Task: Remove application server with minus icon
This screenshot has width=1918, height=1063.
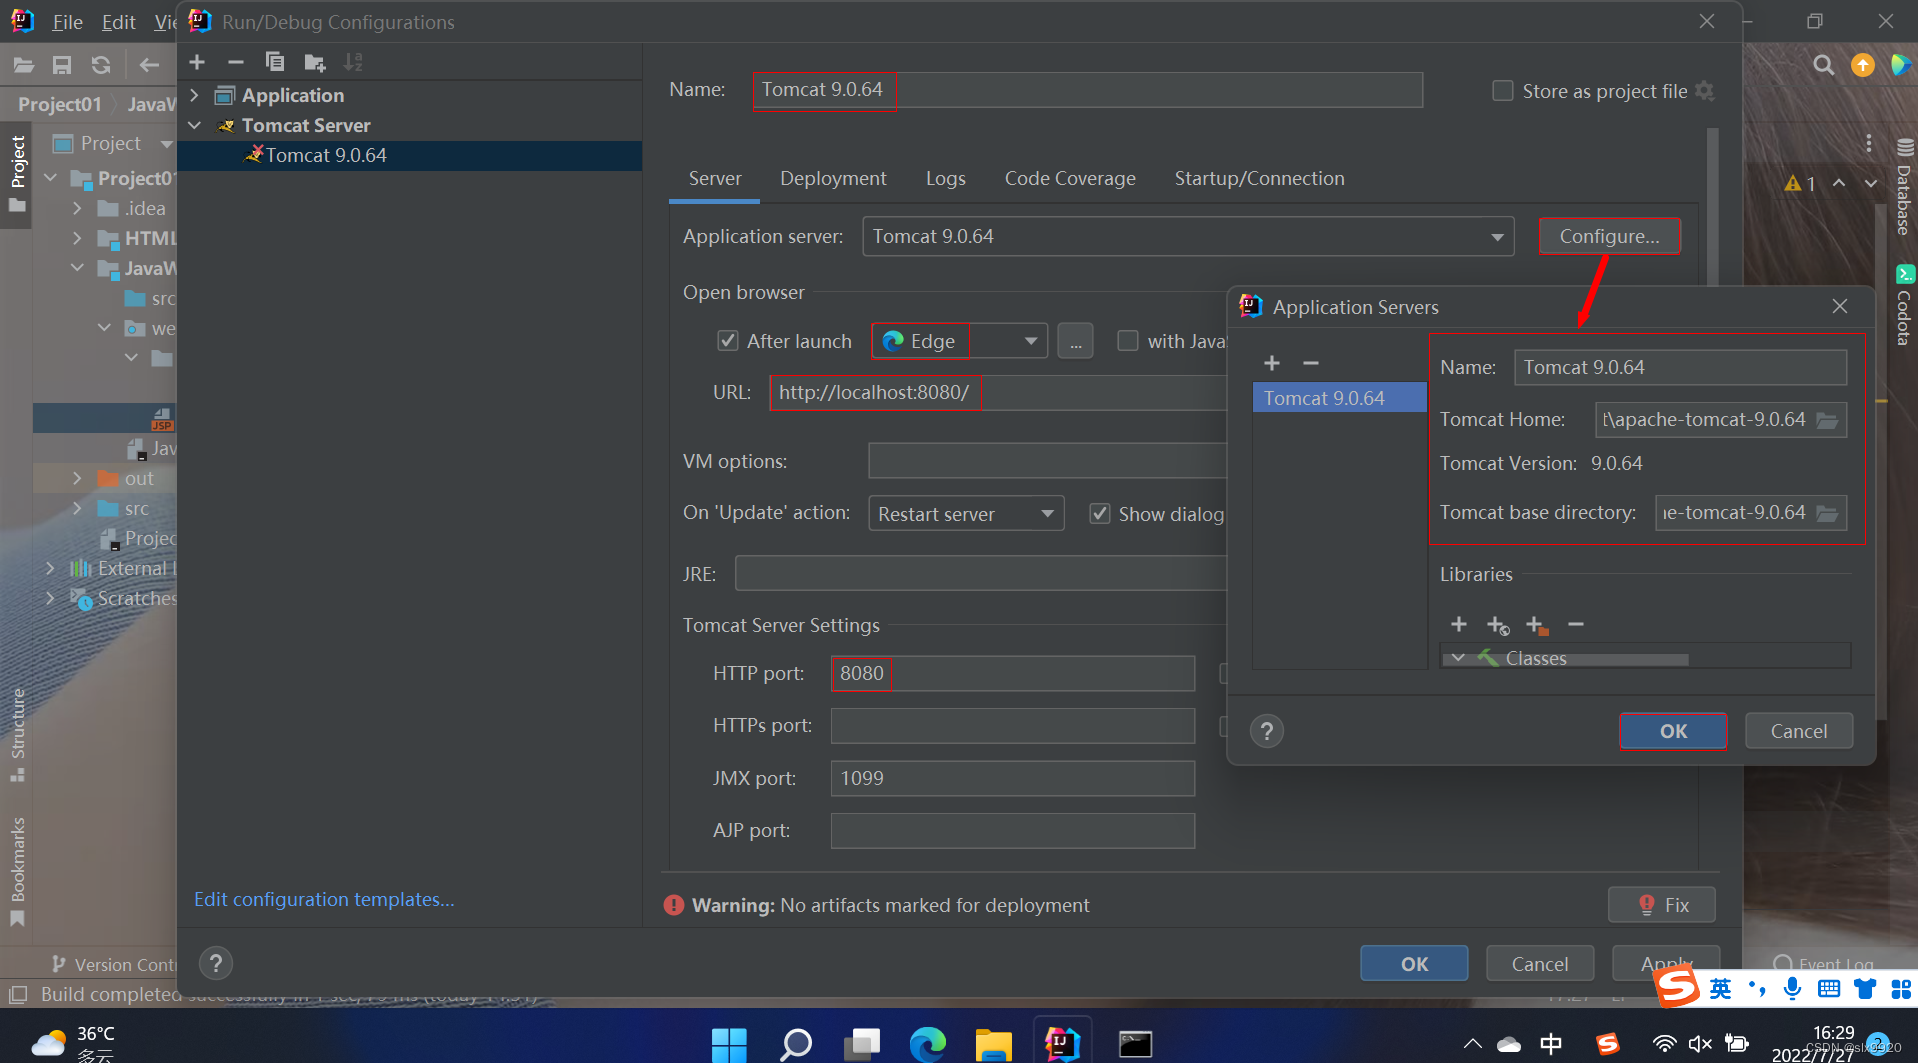Action: point(1311,363)
